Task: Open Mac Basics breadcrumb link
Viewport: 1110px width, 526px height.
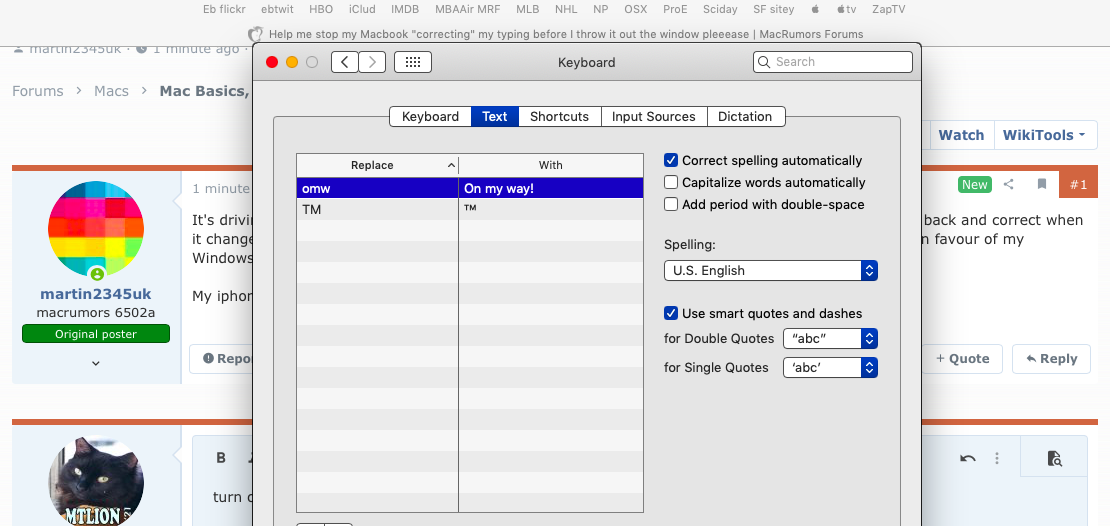Action: (205, 91)
